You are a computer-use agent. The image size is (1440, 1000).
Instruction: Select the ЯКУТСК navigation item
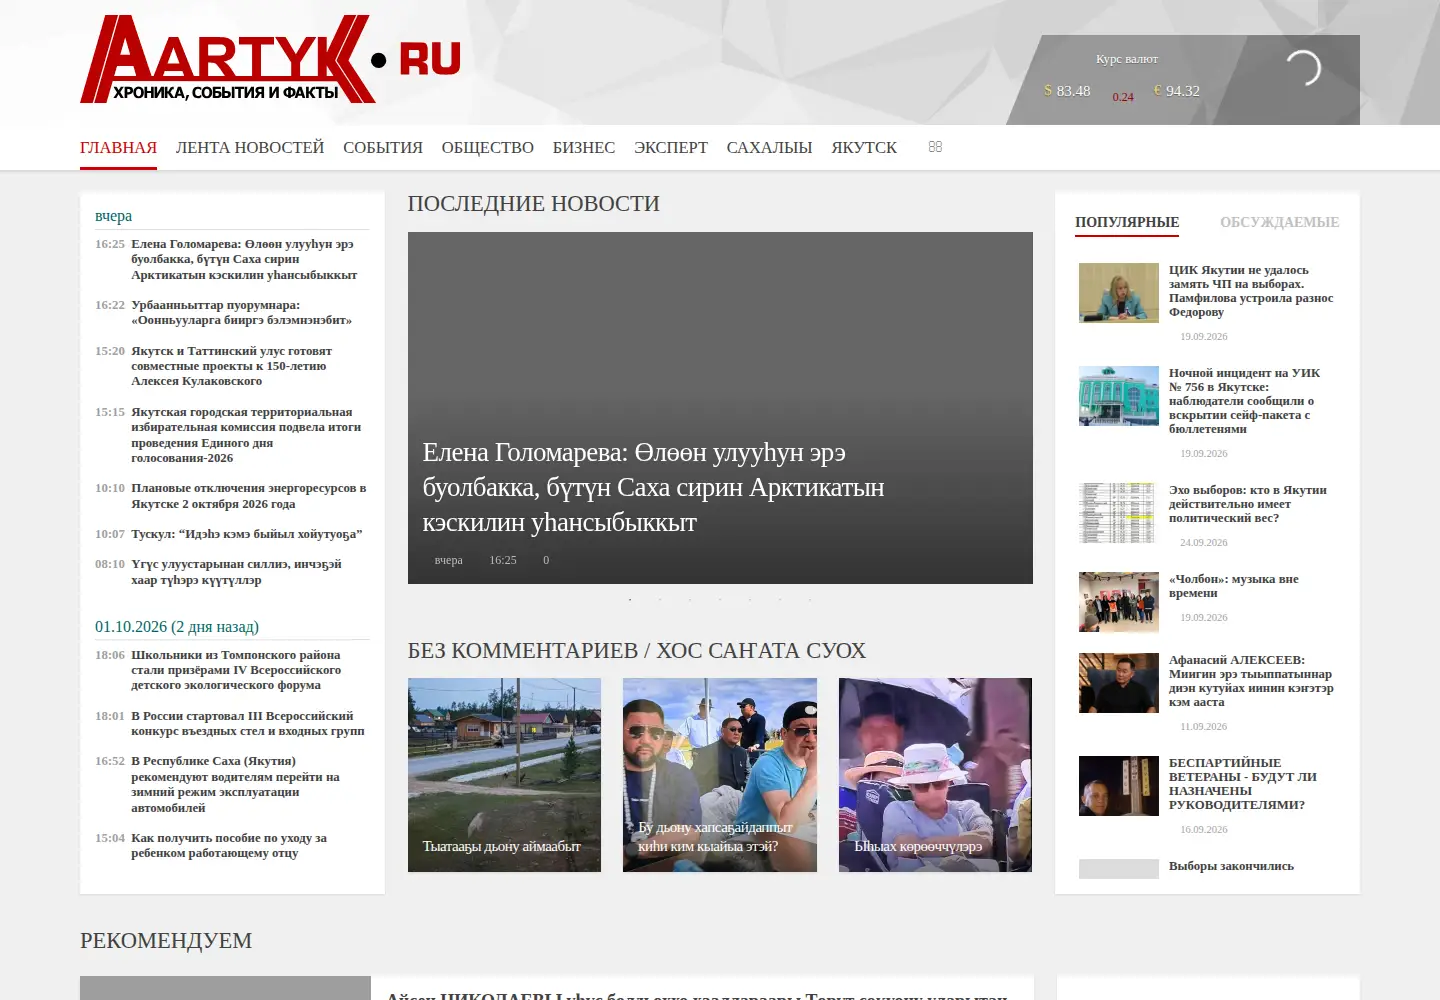pos(864,148)
